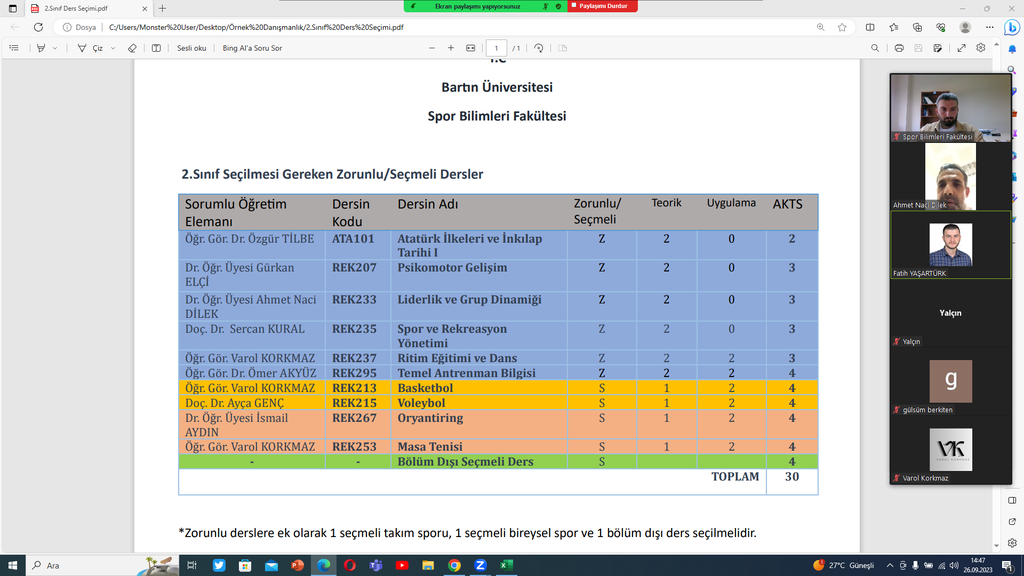The width and height of the screenshot is (1024, 576).
Task: Toggle browser split screen view
Action: click(871, 27)
